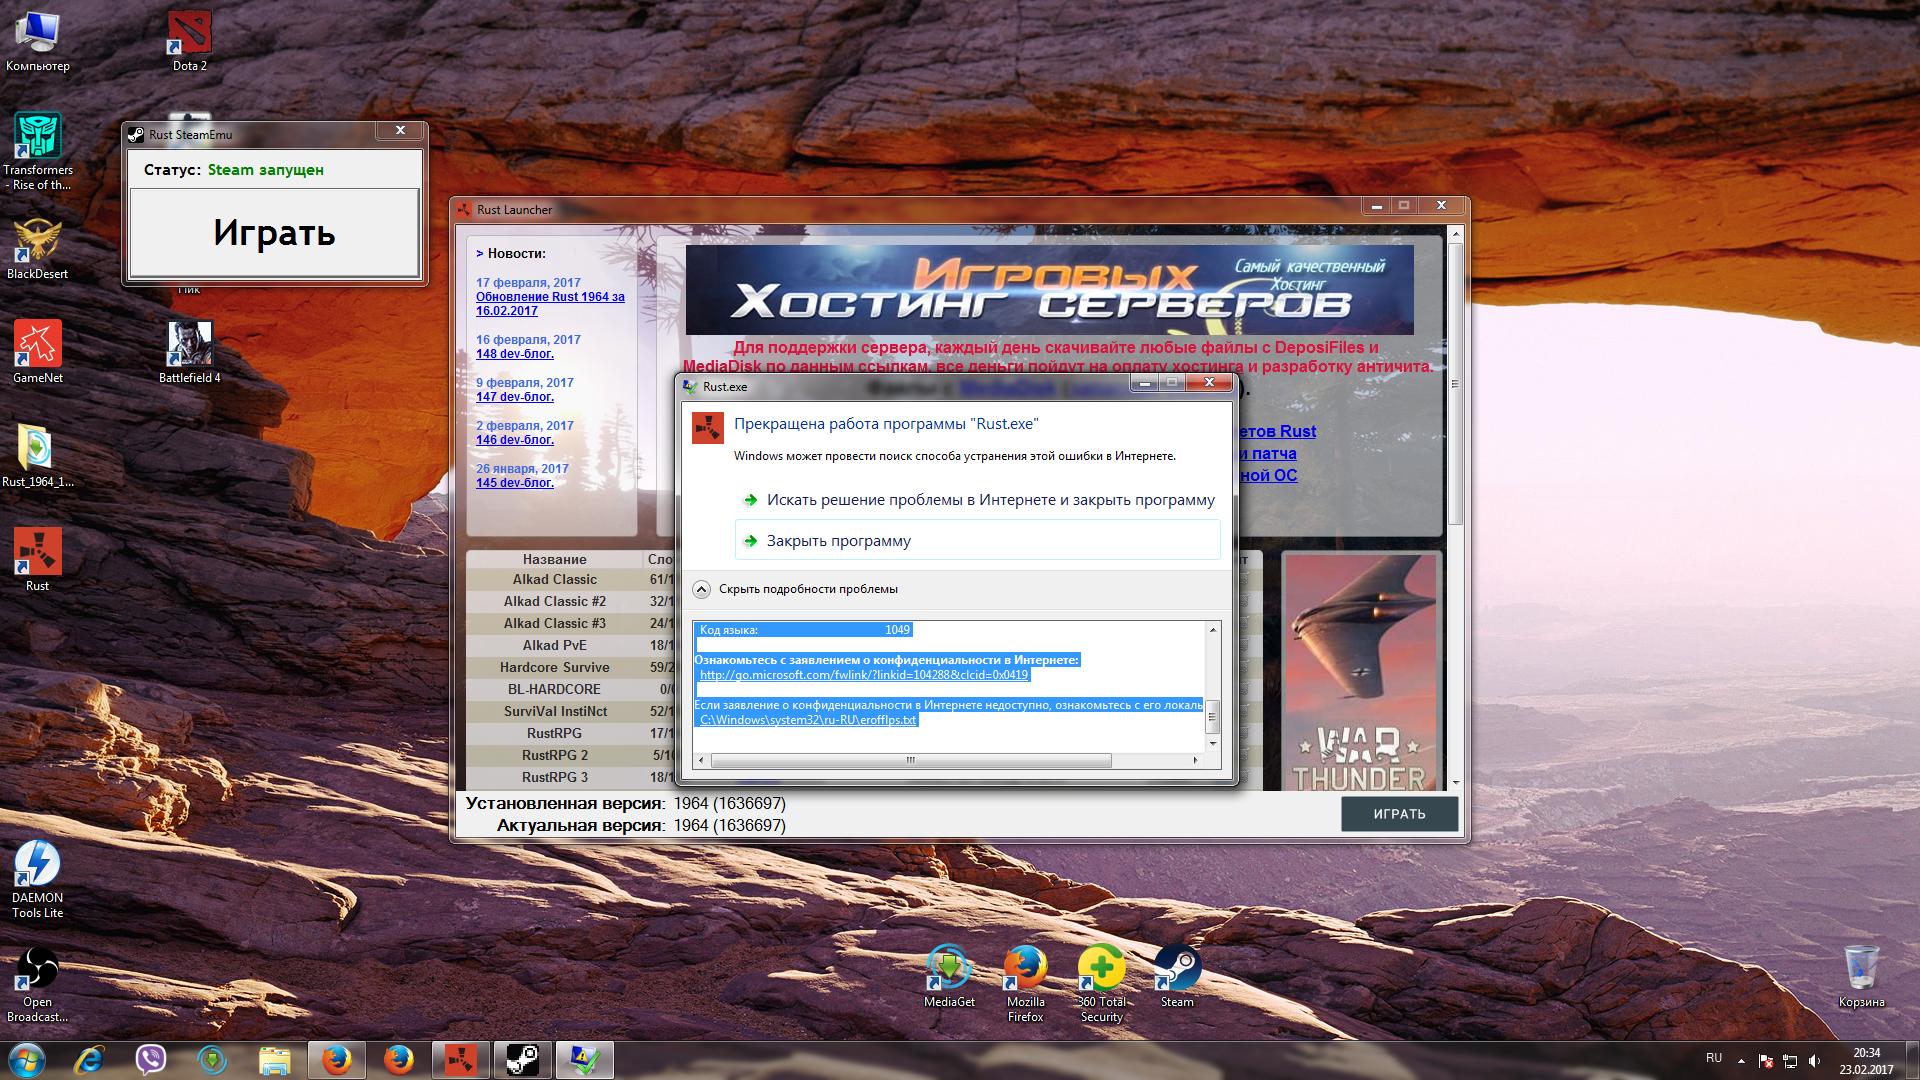1920x1080 pixels.
Task: Choose Закрыть программу in the crash dialog
Action: coord(978,541)
